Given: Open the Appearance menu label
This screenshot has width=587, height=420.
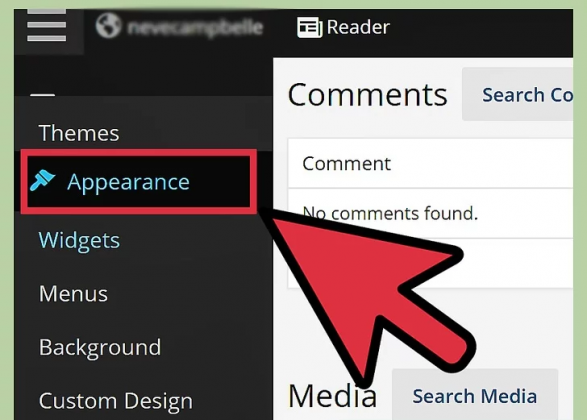Looking at the screenshot, I should tap(128, 182).
